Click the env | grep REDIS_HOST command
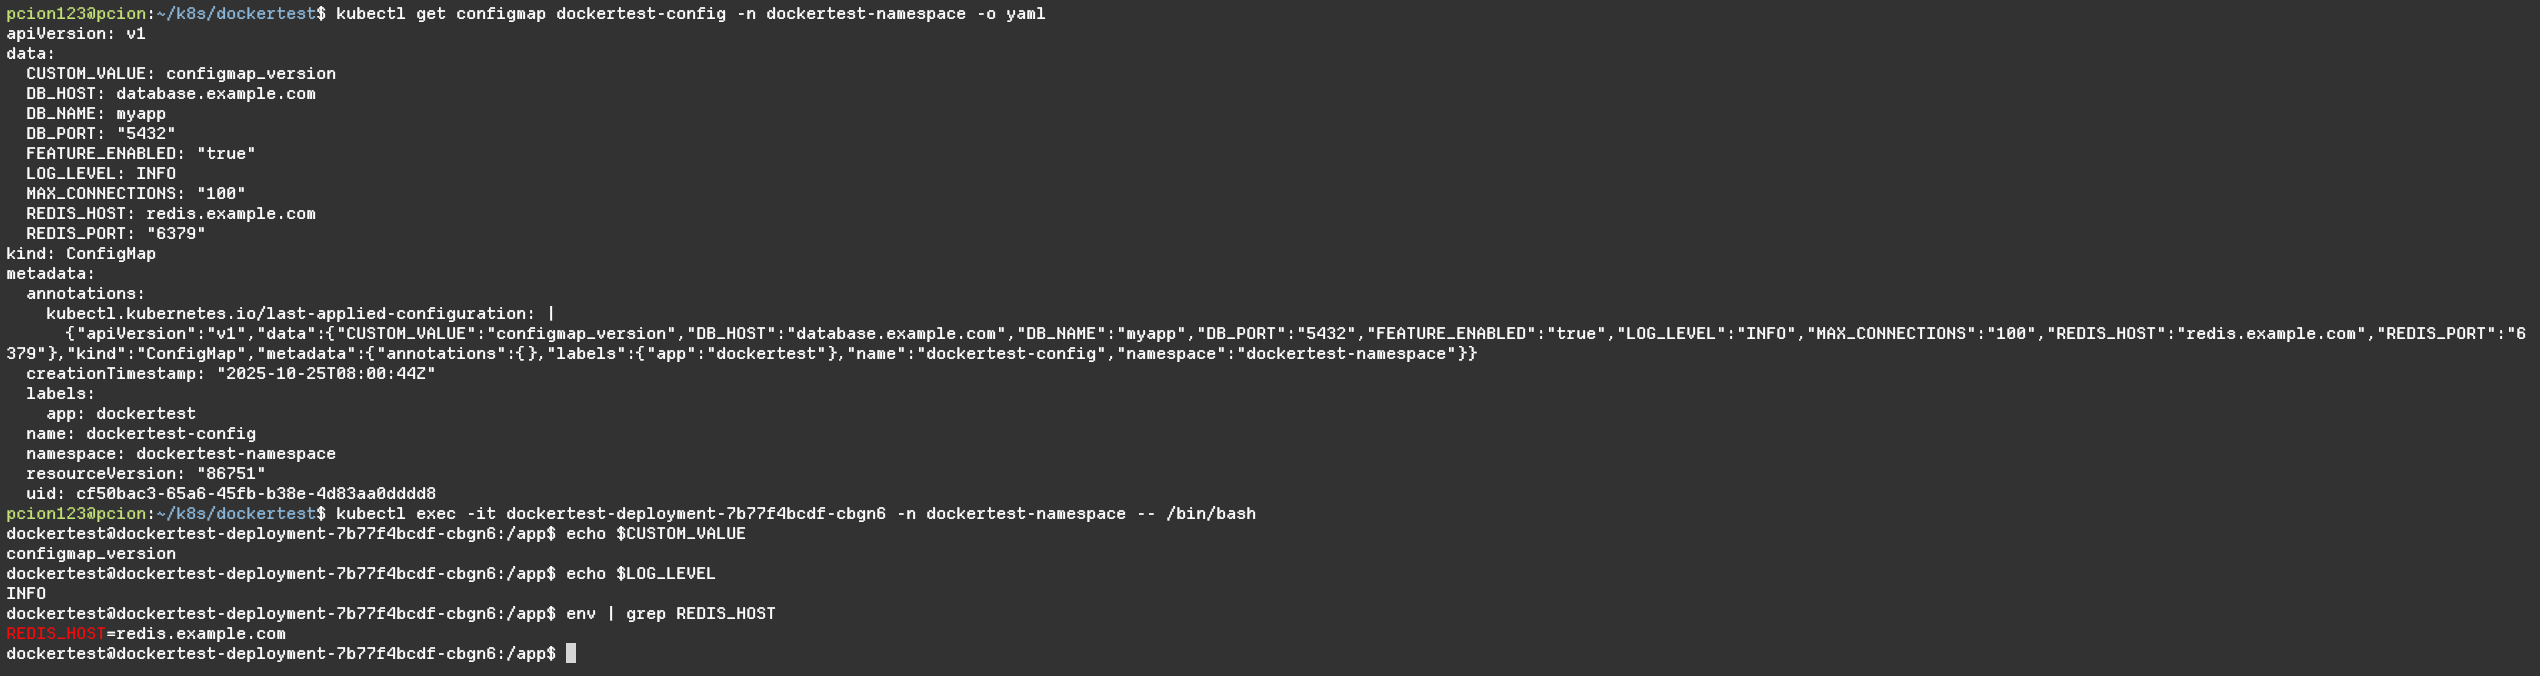The image size is (2540, 676). click(x=671, y=614)
